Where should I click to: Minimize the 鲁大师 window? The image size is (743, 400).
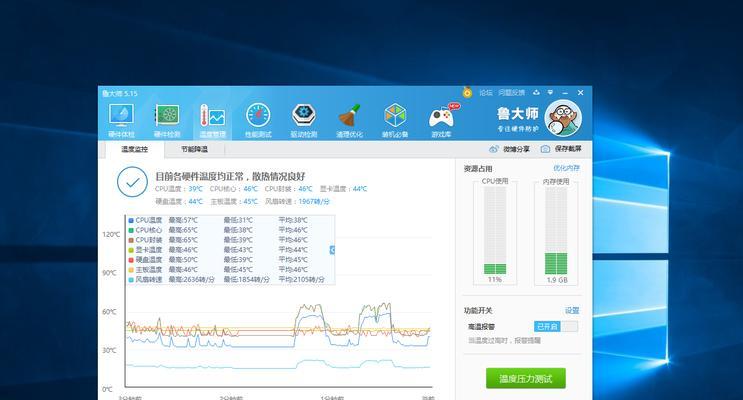565,92
